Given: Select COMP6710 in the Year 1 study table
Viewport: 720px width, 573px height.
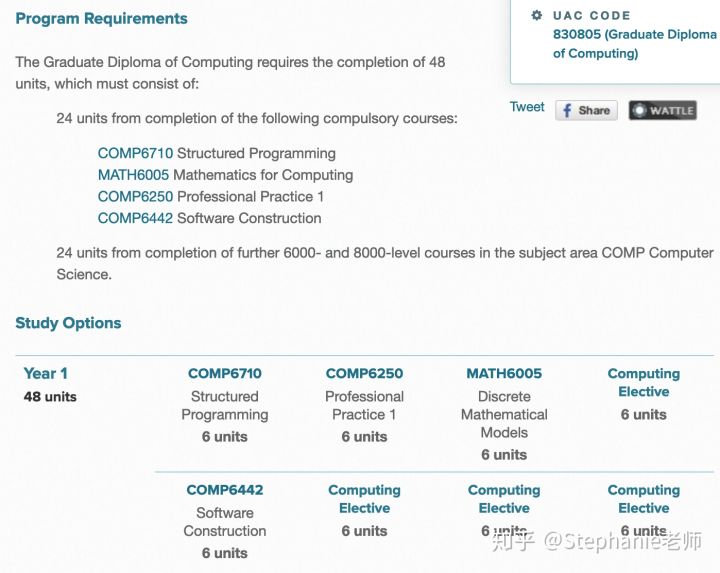Looking at the screenshot, I should 225,373.
